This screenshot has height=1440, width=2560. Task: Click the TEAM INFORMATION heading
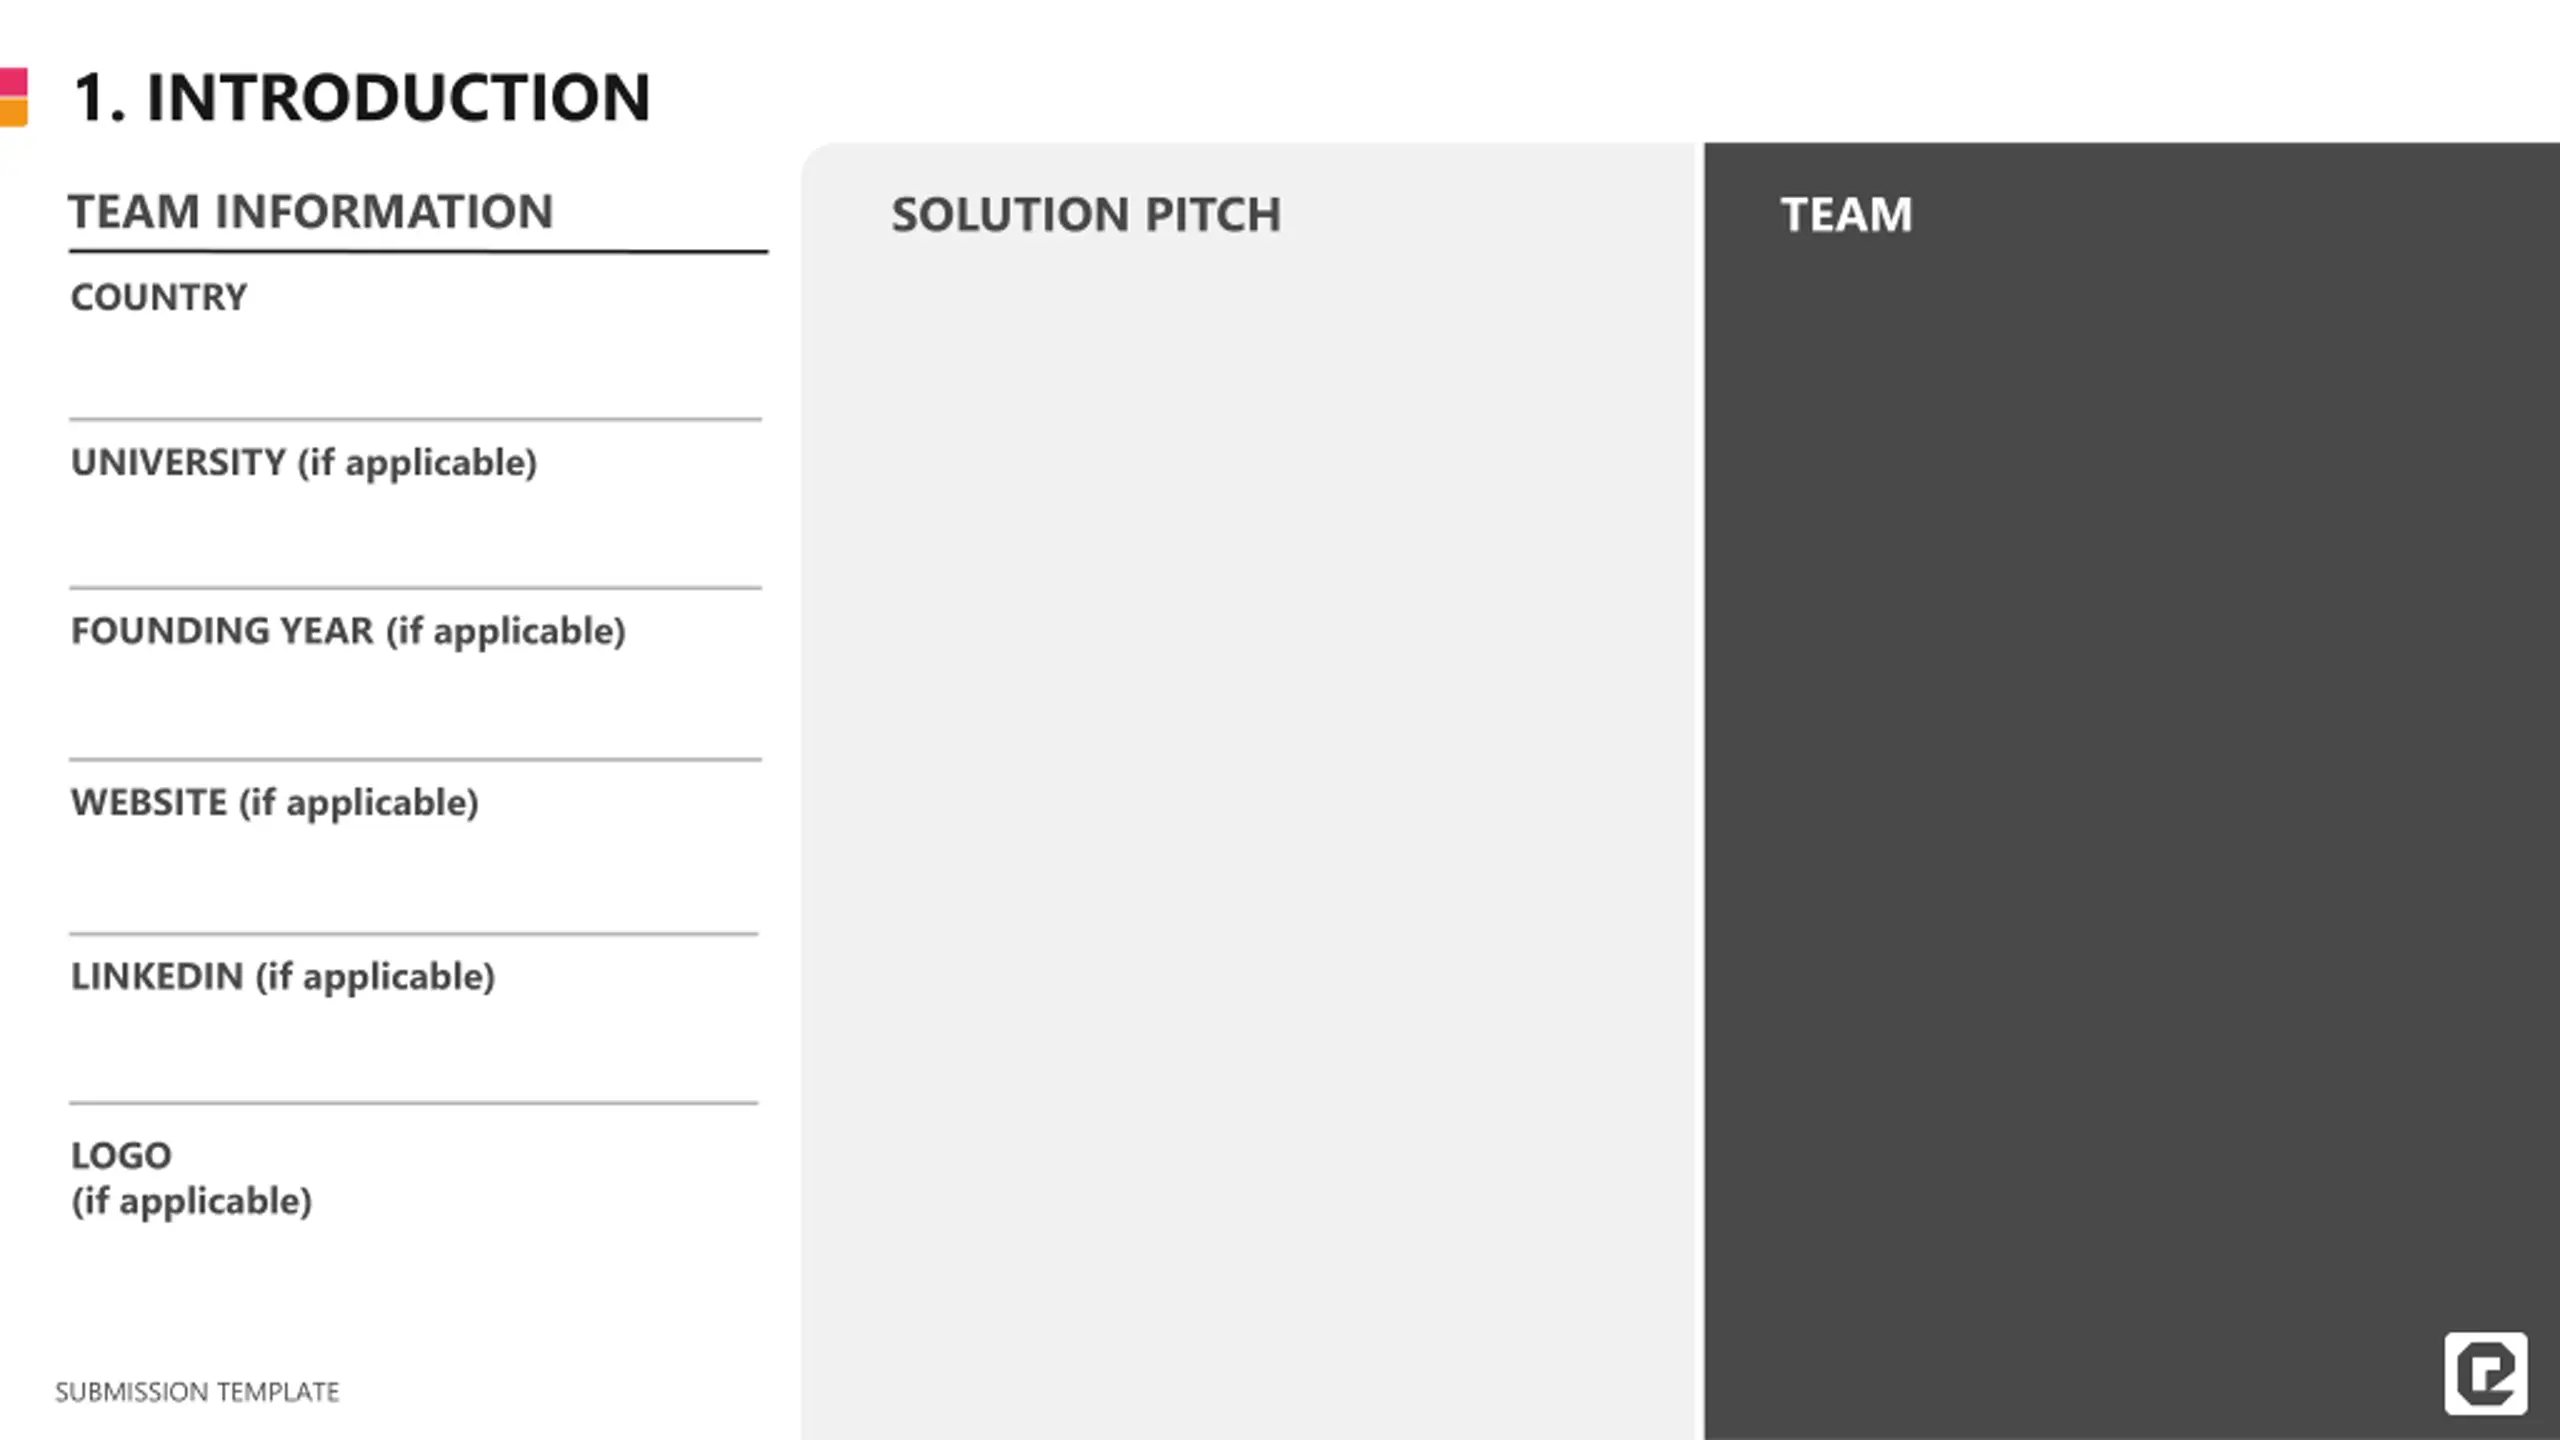pos(310,211)
